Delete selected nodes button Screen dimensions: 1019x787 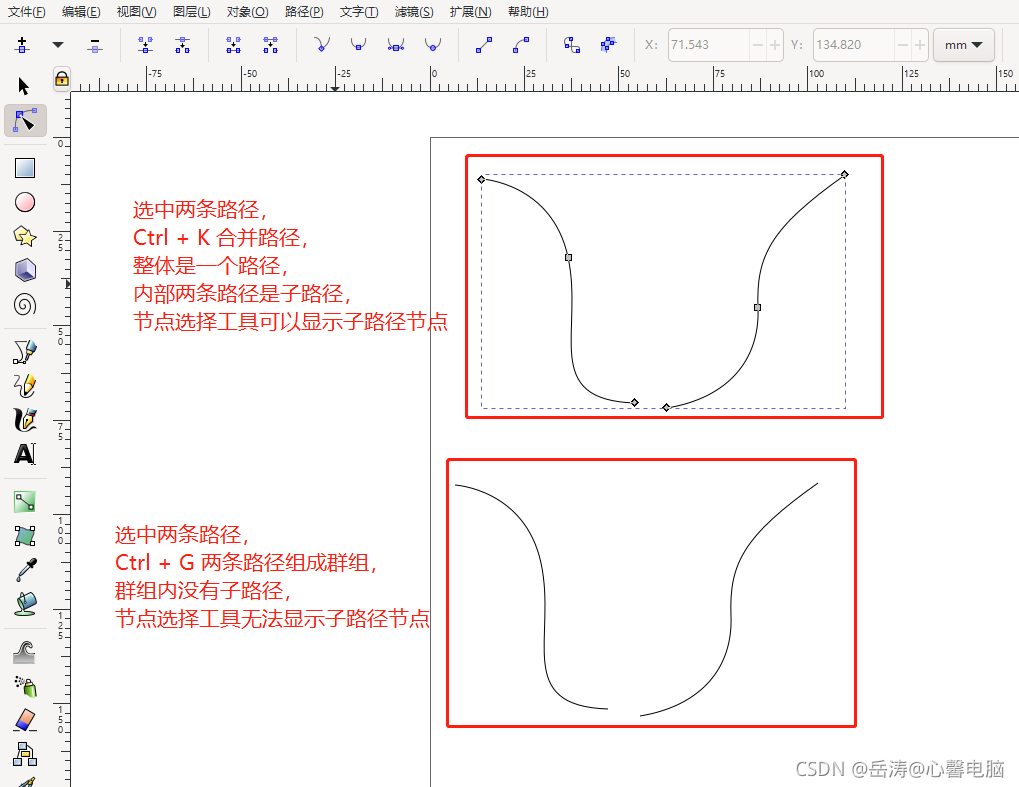click(95, 45)
